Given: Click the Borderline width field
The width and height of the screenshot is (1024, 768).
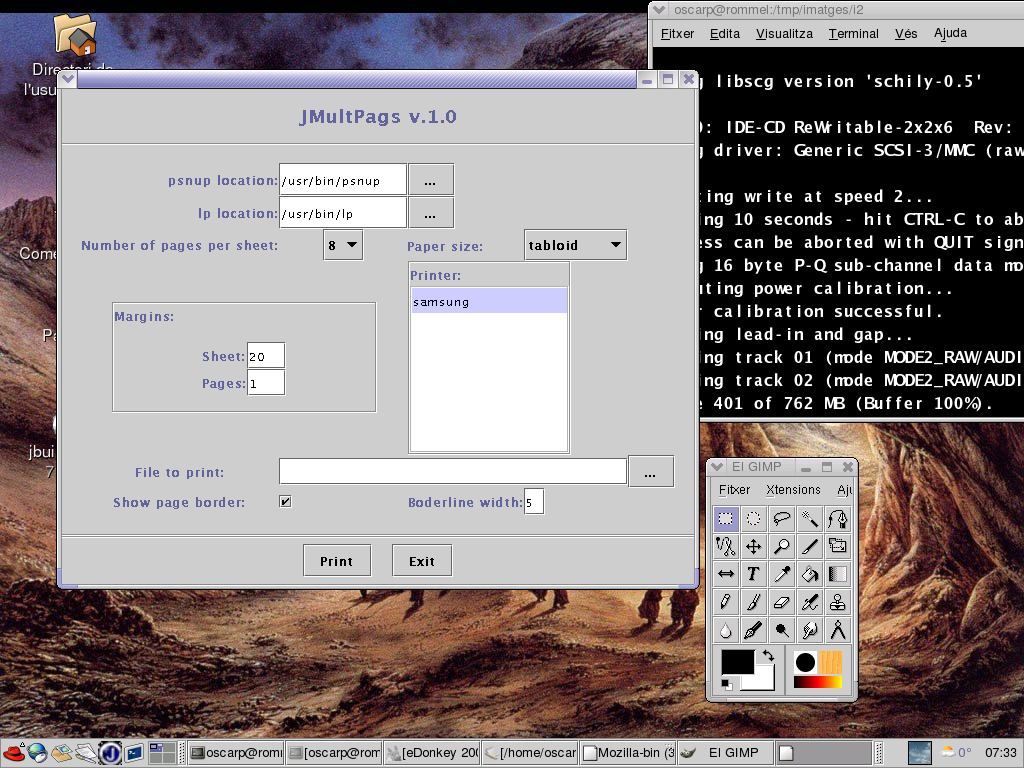Looking at the screenshot, I should (x=534, y=502).
